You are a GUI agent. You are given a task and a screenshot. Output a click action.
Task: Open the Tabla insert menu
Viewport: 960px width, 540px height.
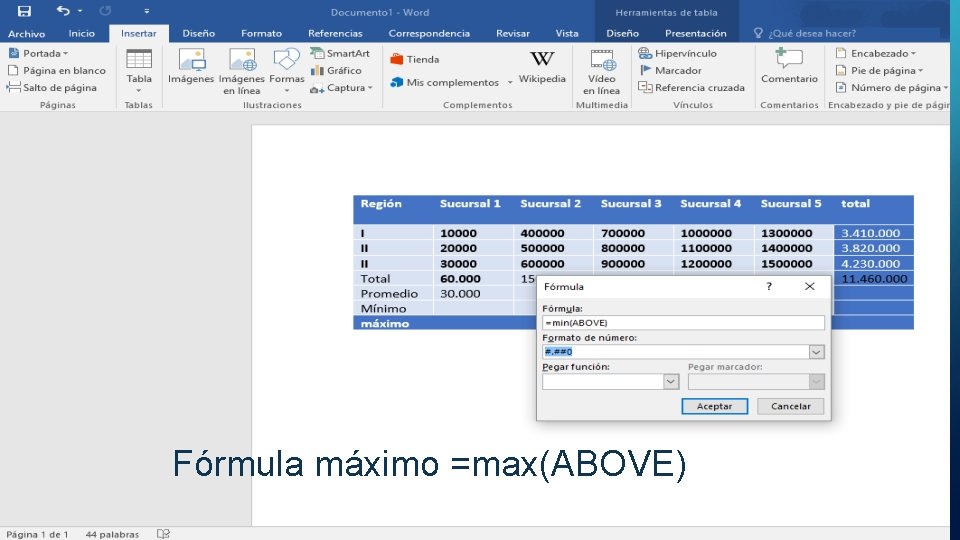139,70
